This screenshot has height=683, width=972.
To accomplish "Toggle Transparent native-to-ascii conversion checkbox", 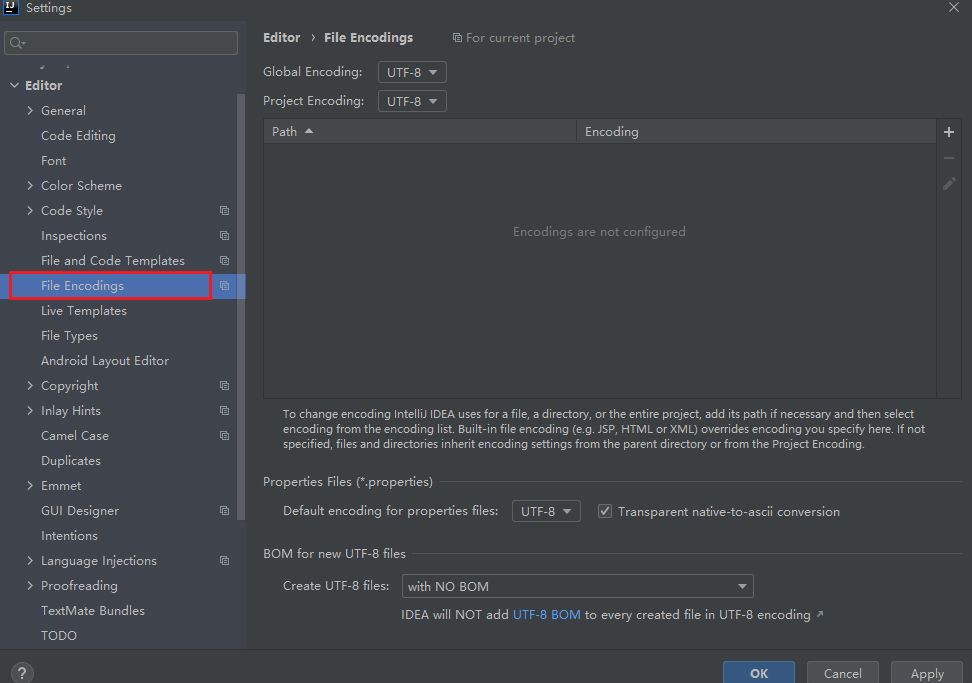I will [604, 511].
